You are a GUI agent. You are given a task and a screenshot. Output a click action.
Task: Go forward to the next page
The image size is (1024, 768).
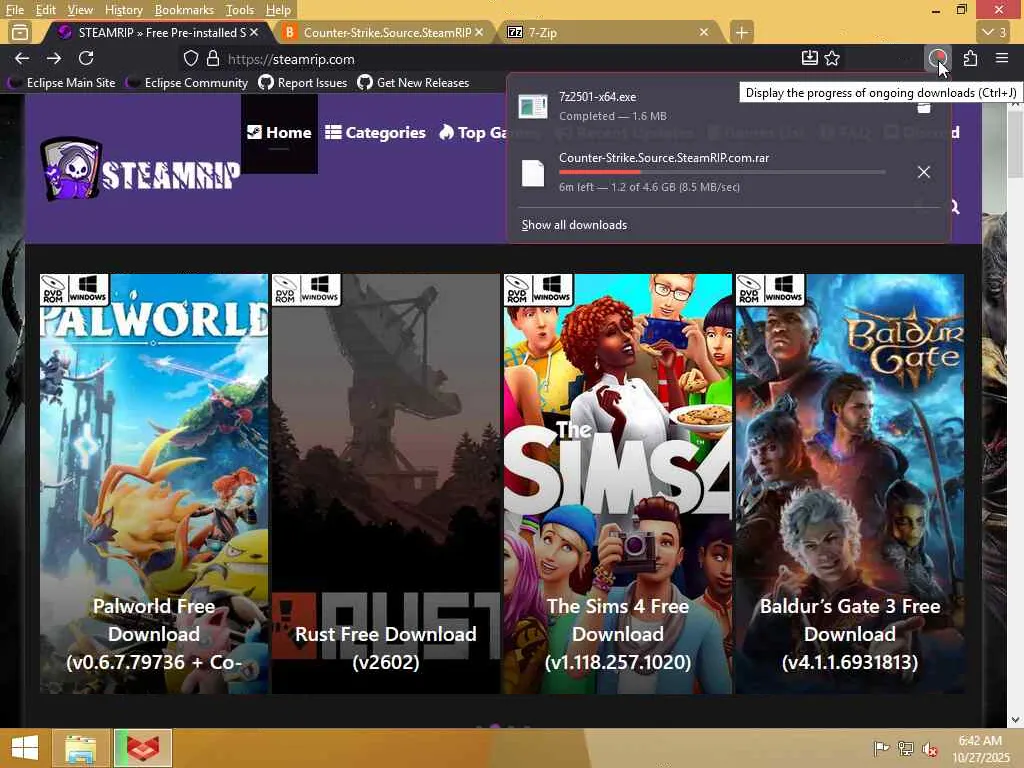[54, 58]
